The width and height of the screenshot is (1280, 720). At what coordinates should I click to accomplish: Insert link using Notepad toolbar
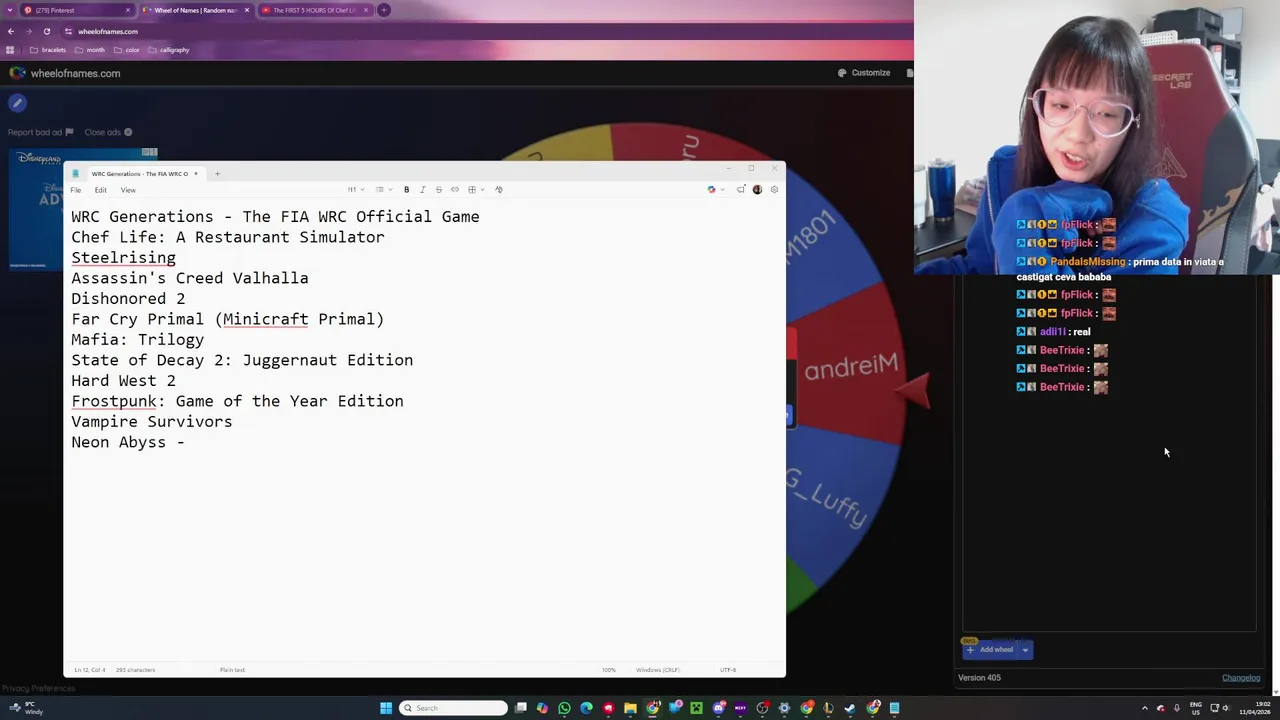(454, 189)
